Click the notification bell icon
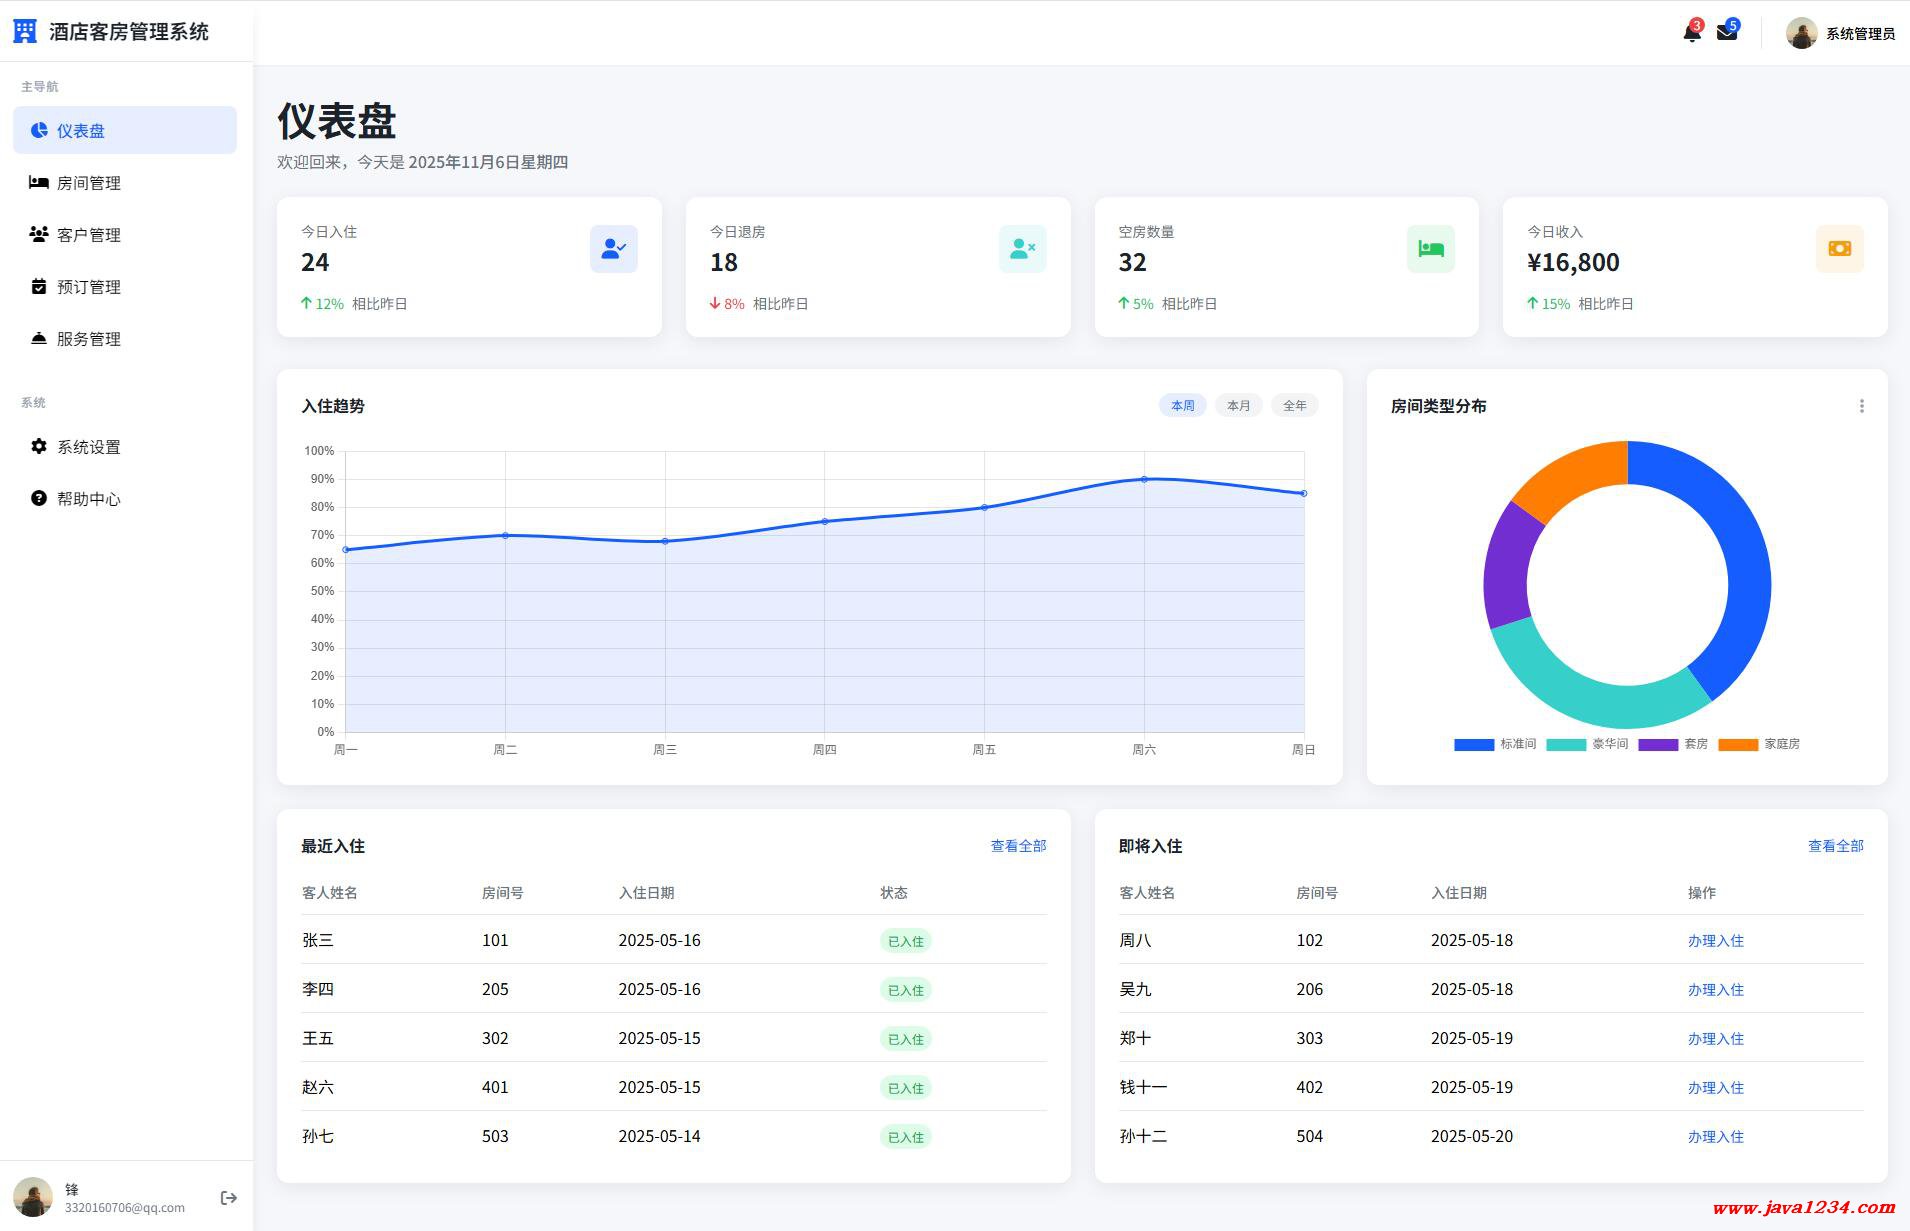The image size is (1910, 1231). click(1691, 33)
